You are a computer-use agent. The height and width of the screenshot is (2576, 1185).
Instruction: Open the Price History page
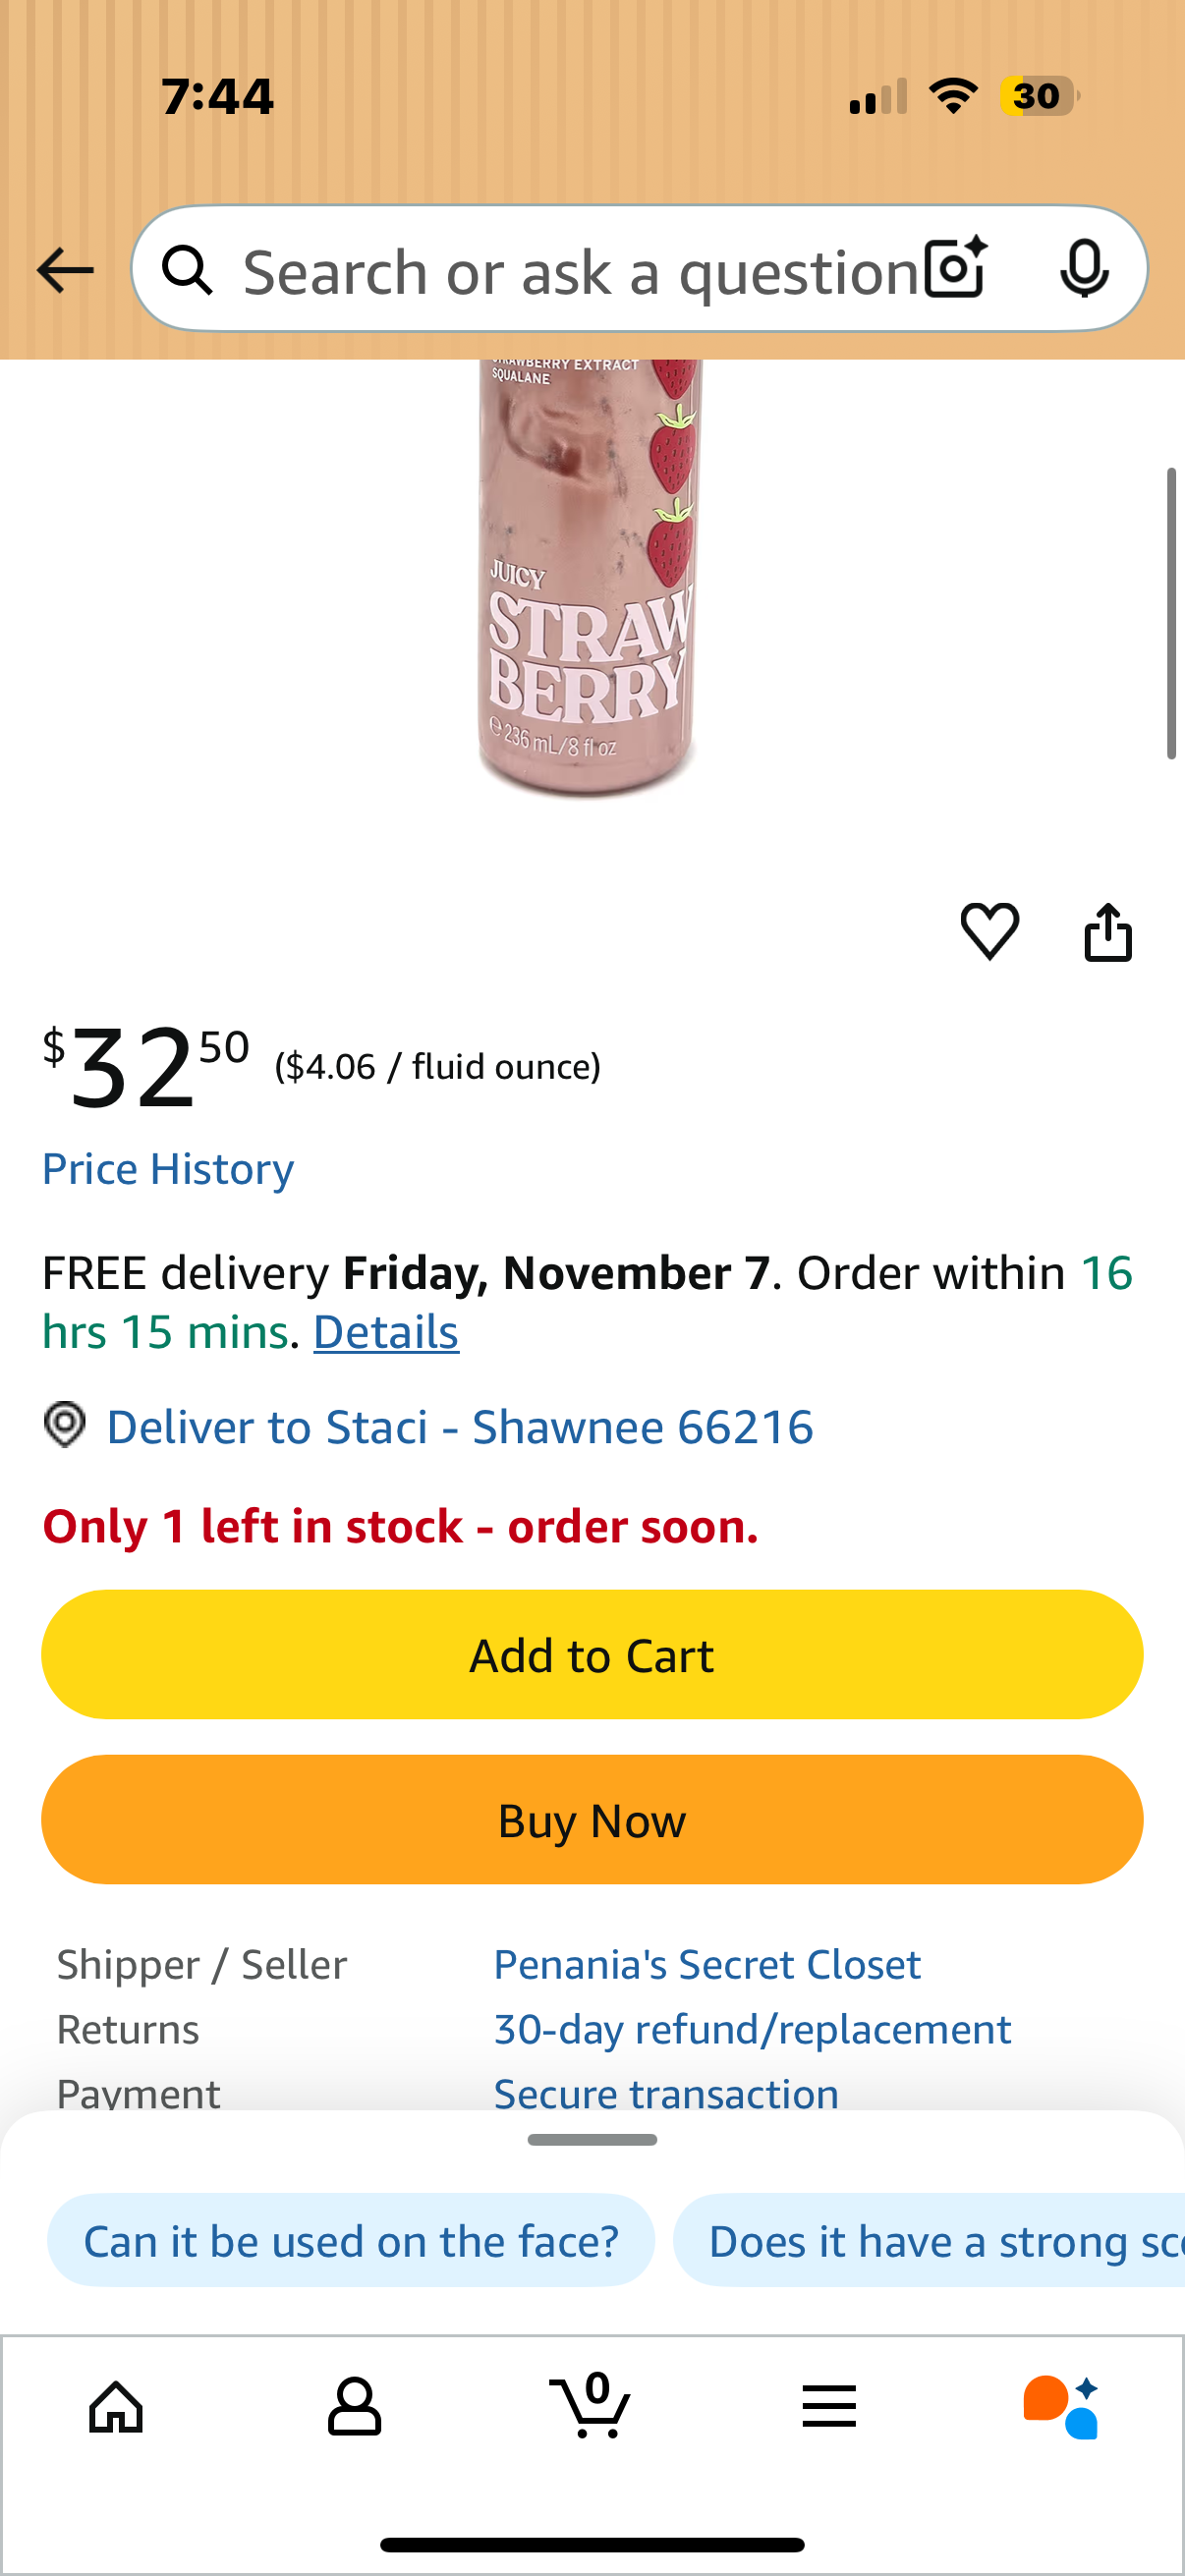click(167, 1168)
